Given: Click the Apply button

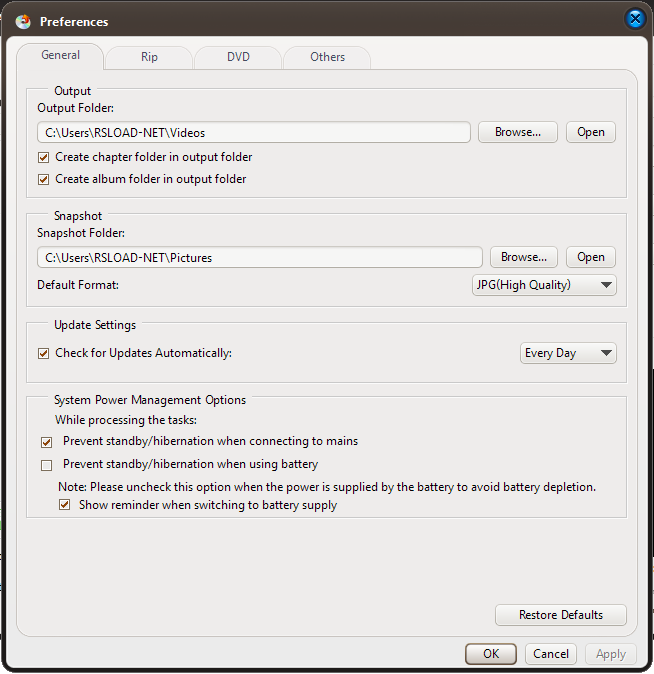Looking at the screenshot, I should pyautogui.click(x=611, y=654).
